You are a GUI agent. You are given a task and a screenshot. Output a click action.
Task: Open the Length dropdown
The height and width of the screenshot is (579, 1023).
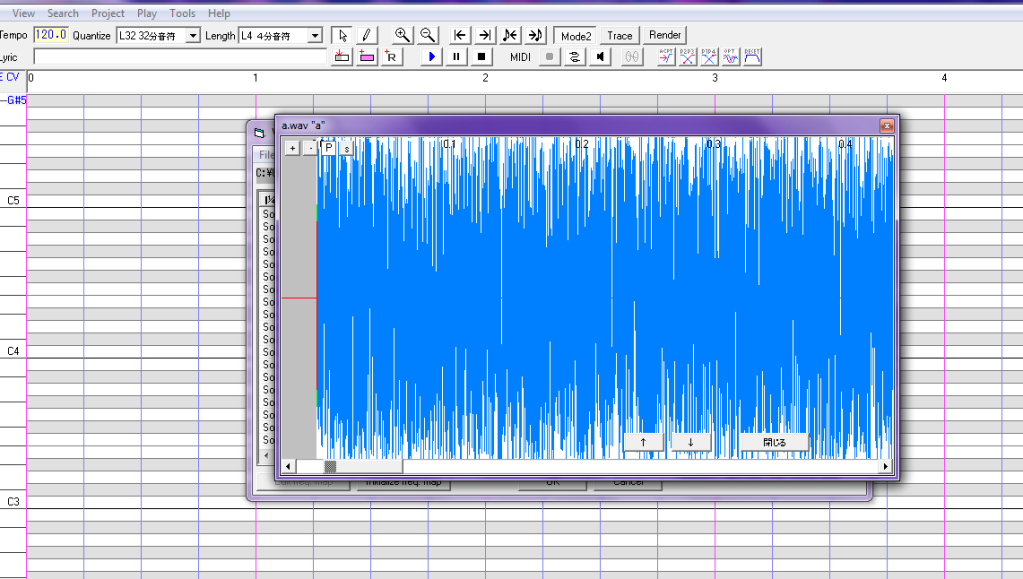pyautogui.click(x=315, y=35)
